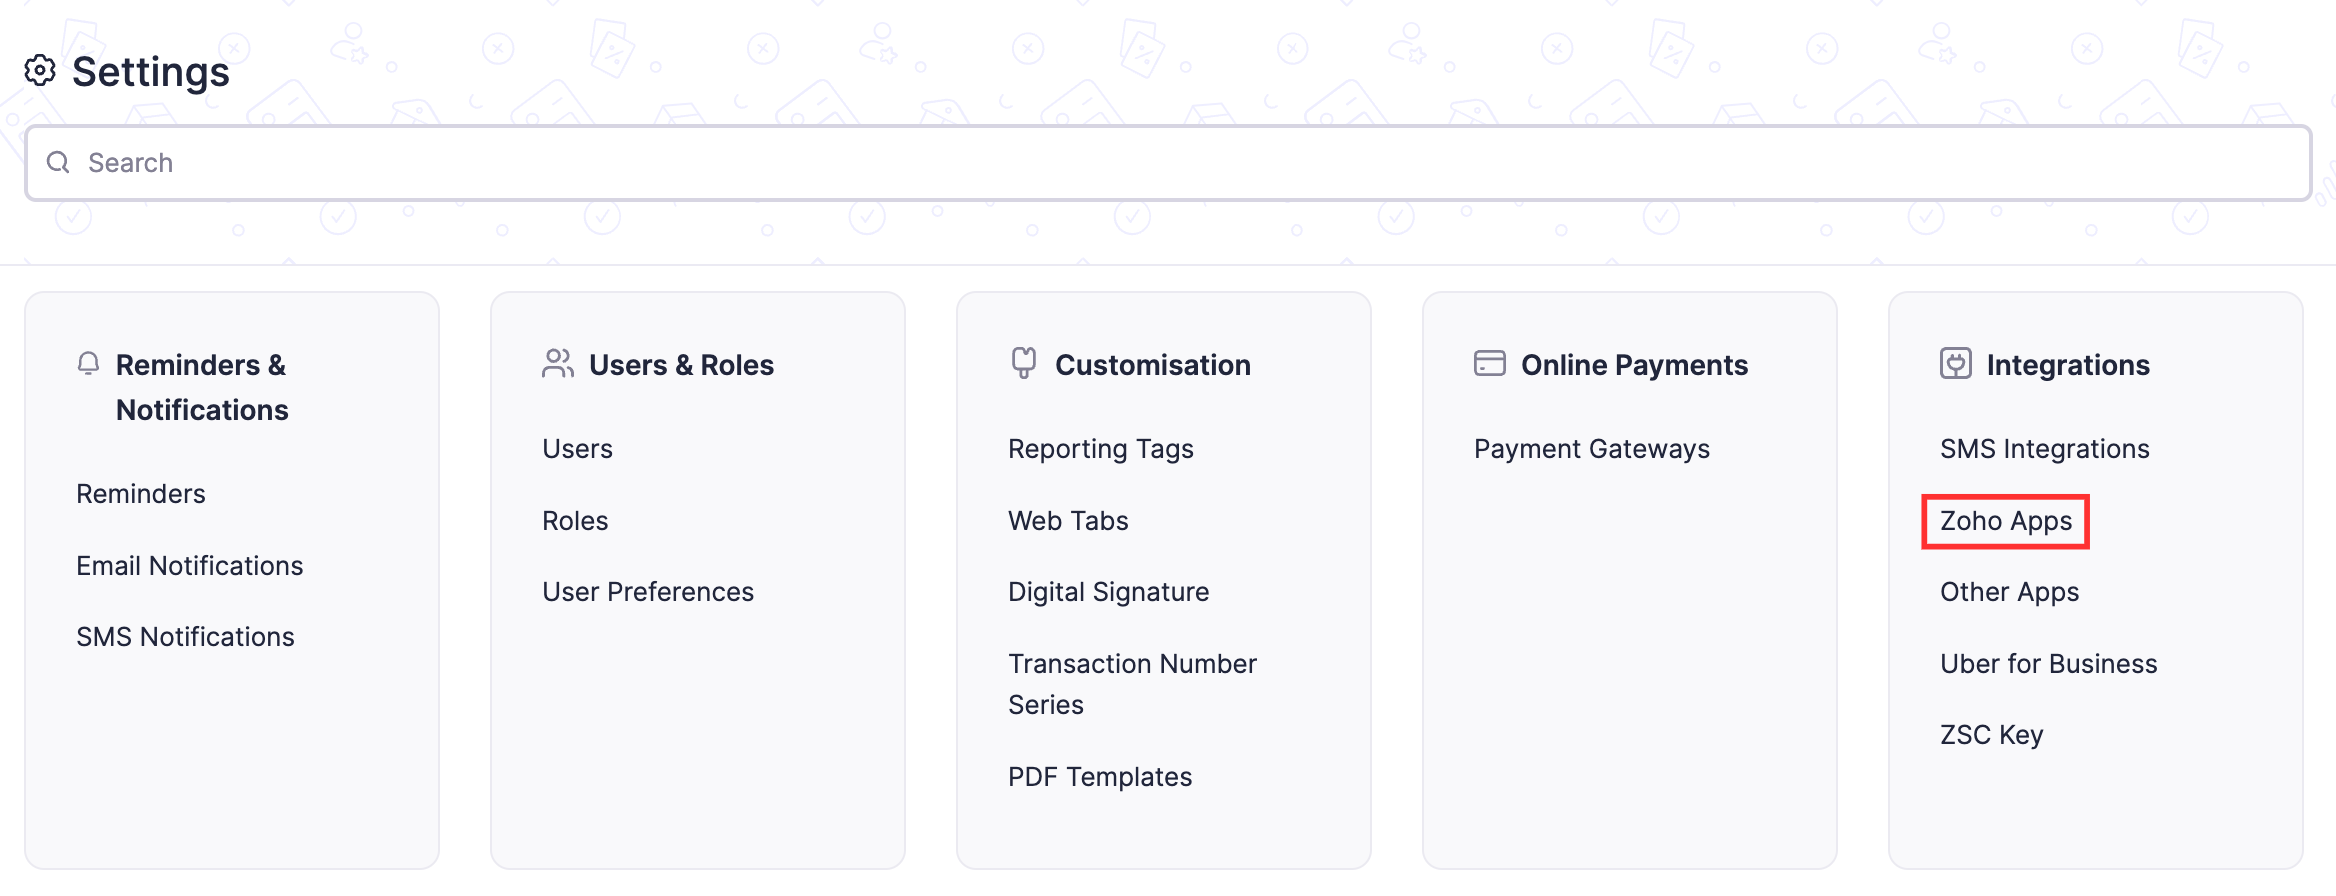Viewport: 2336px width, 896px height.
Task: Click the Settings gear icon
Action: click(41, 70)
